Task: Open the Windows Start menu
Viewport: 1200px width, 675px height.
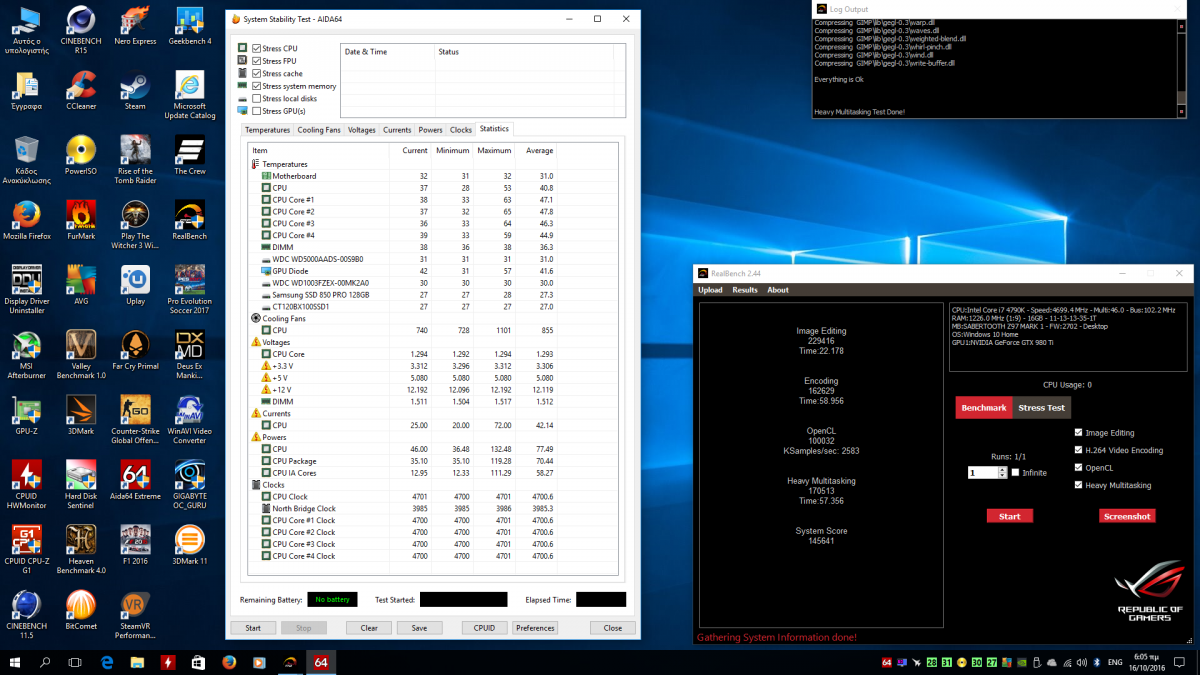Action: click(15, 662)
